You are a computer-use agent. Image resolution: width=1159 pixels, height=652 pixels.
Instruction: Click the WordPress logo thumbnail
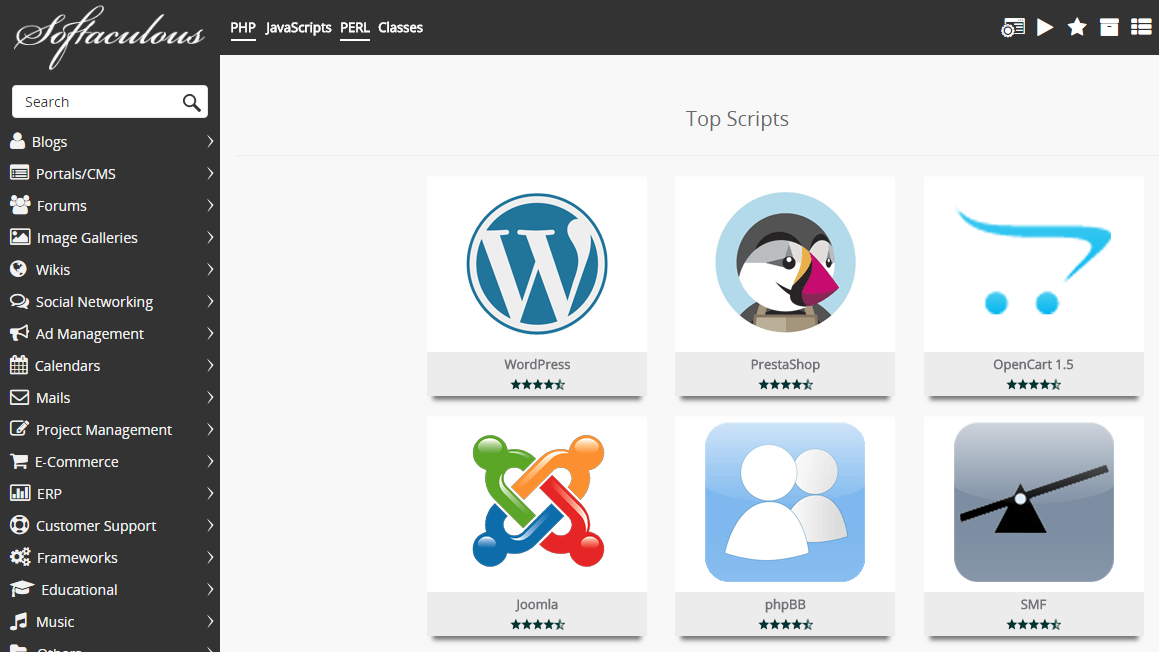click(537, 264)
